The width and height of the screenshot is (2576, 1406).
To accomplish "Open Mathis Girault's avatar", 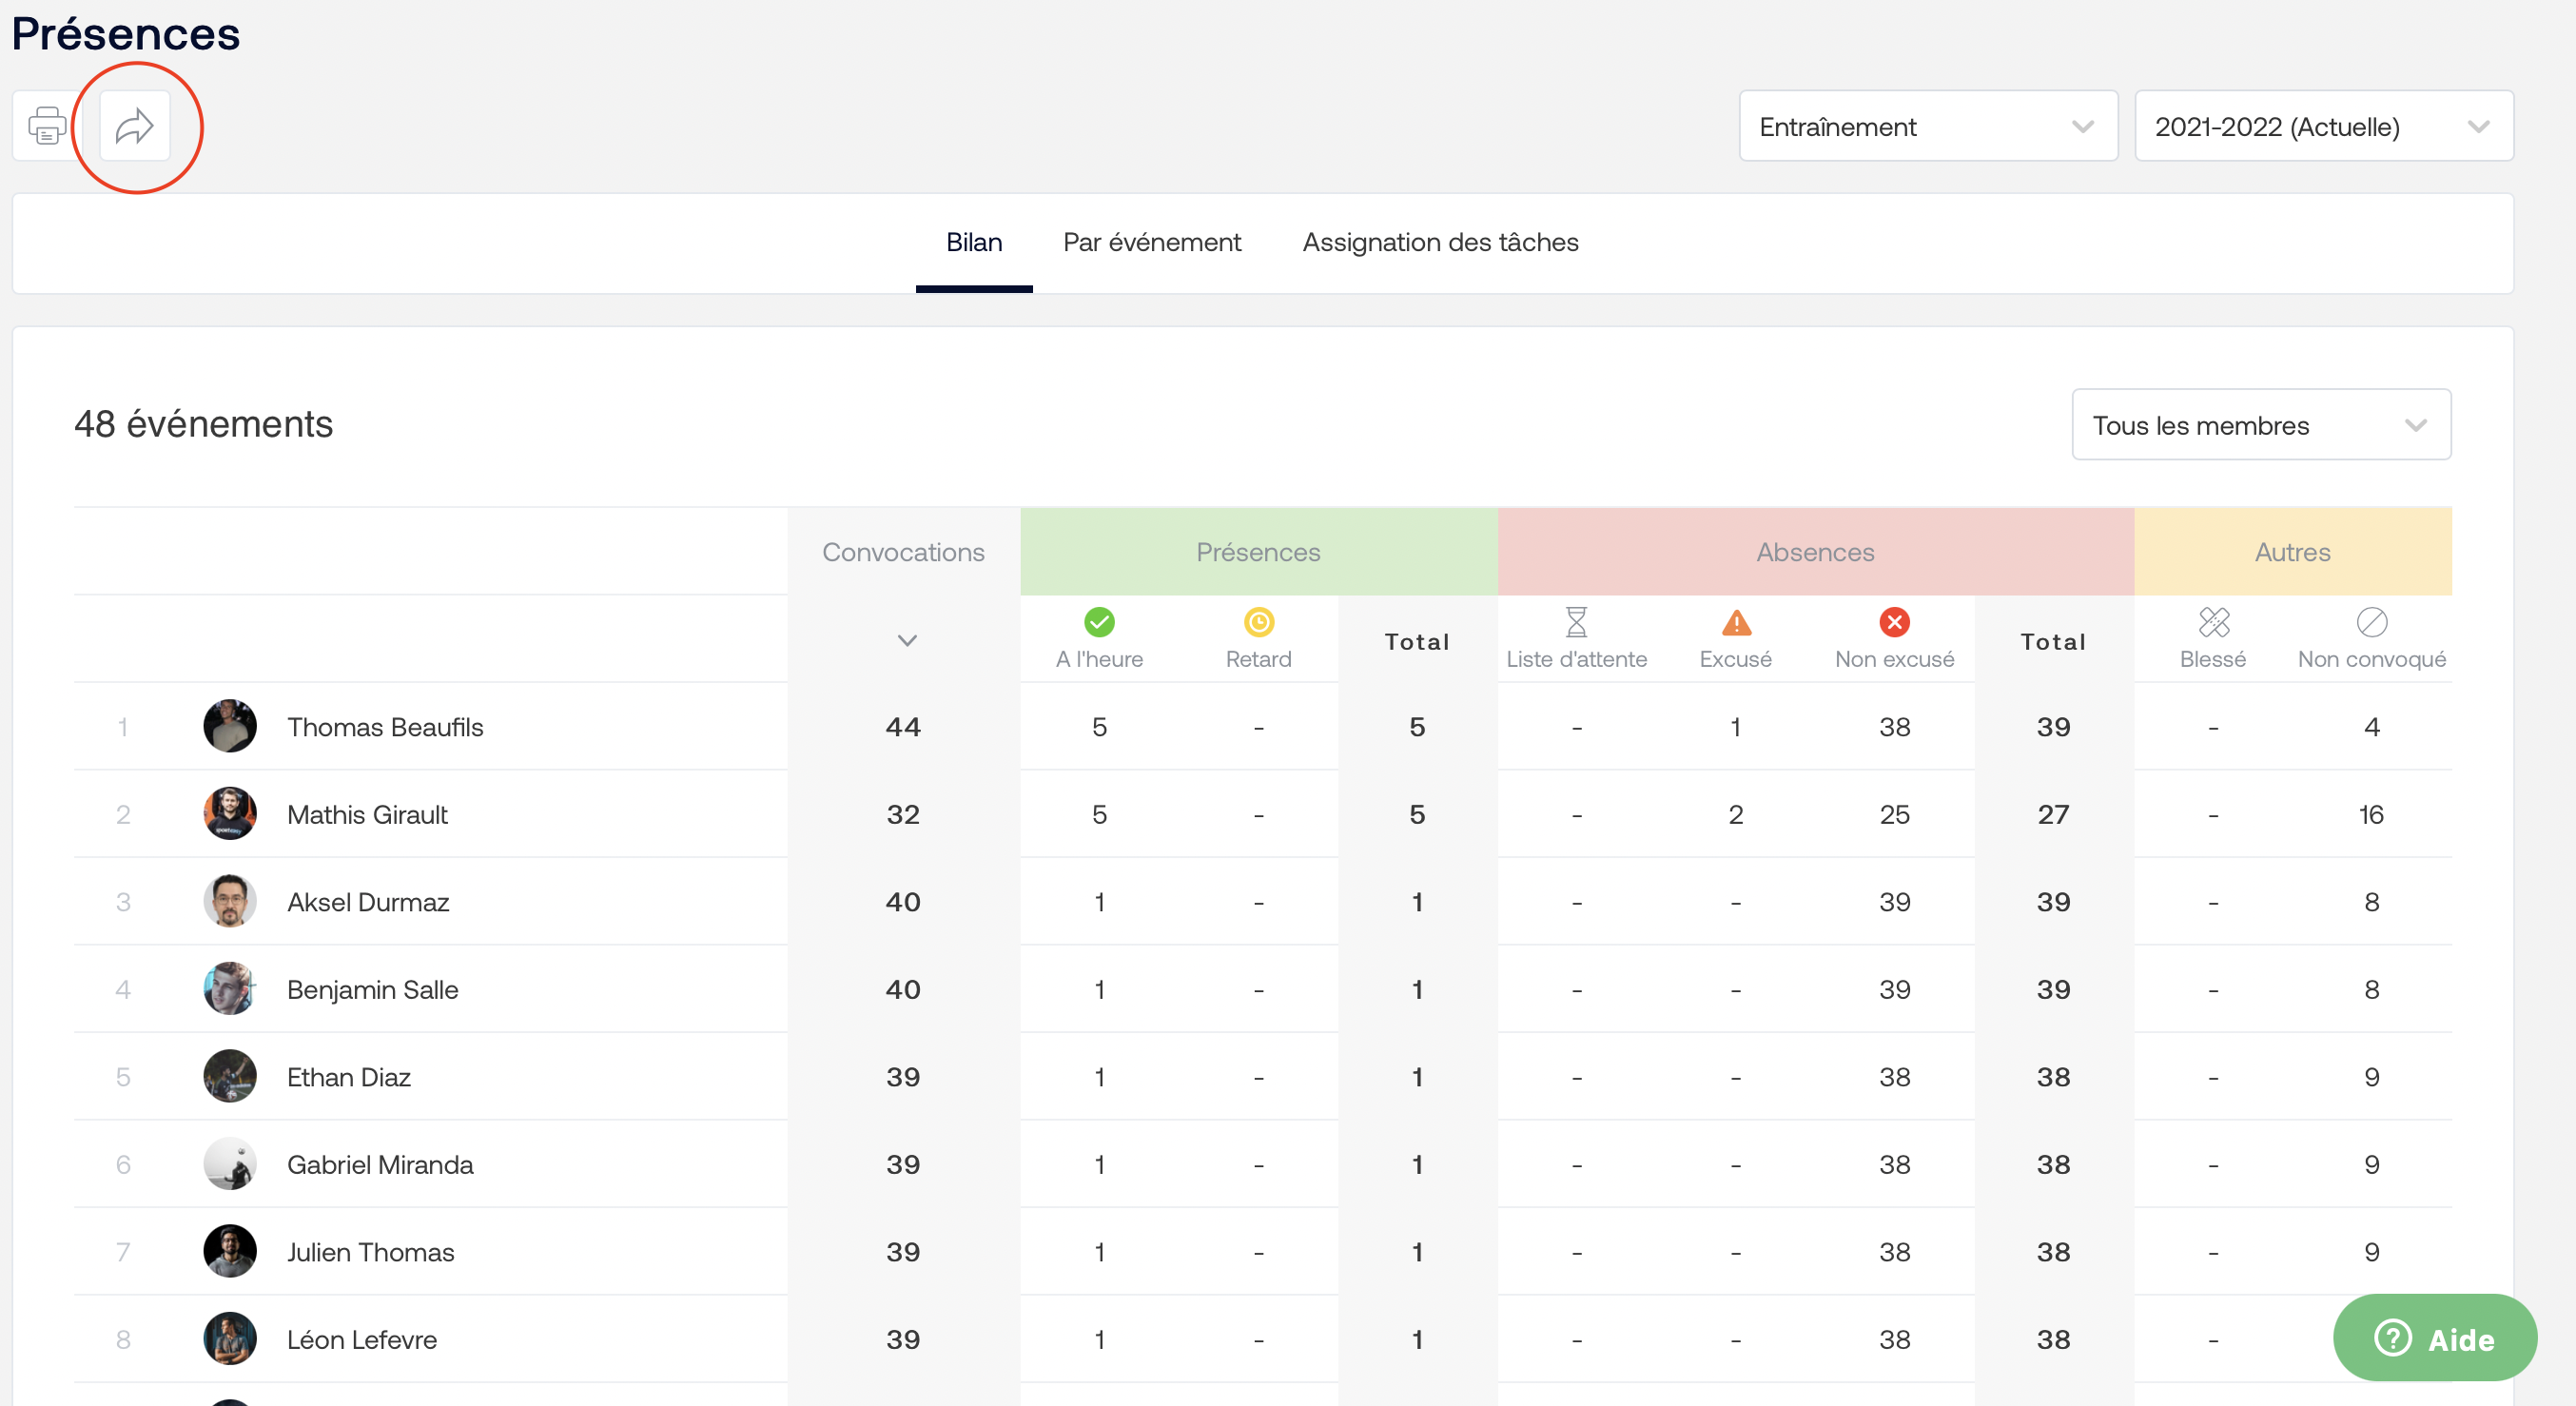I will tap(230, 814).
